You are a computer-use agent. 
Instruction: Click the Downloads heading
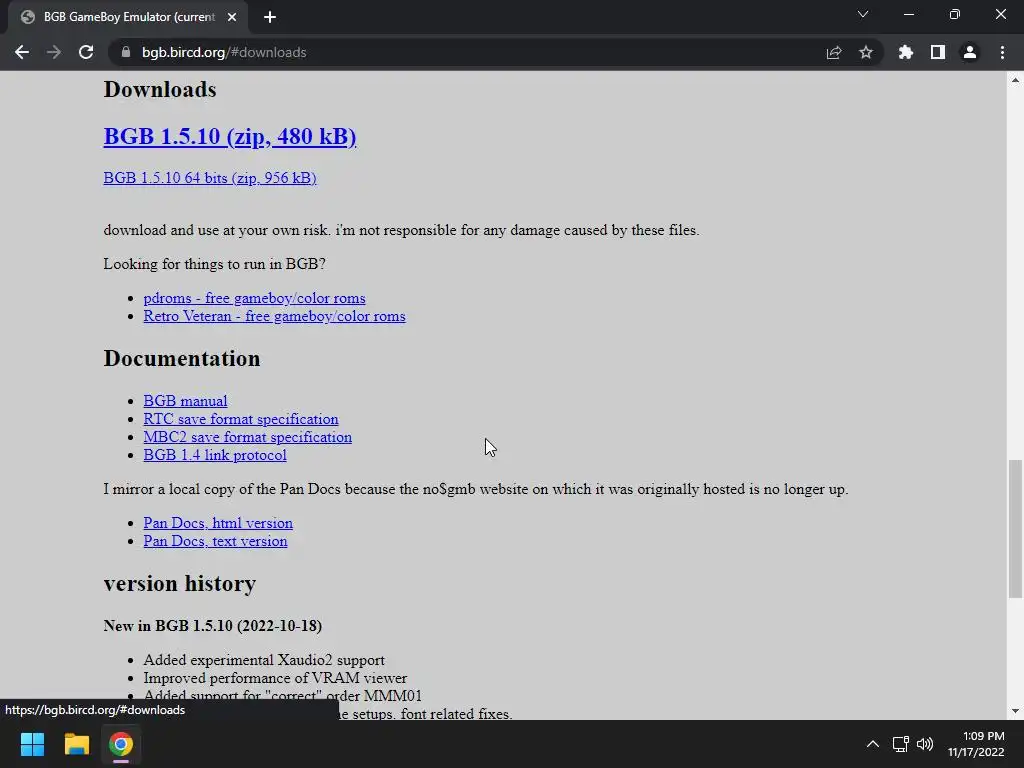[160, 89]
